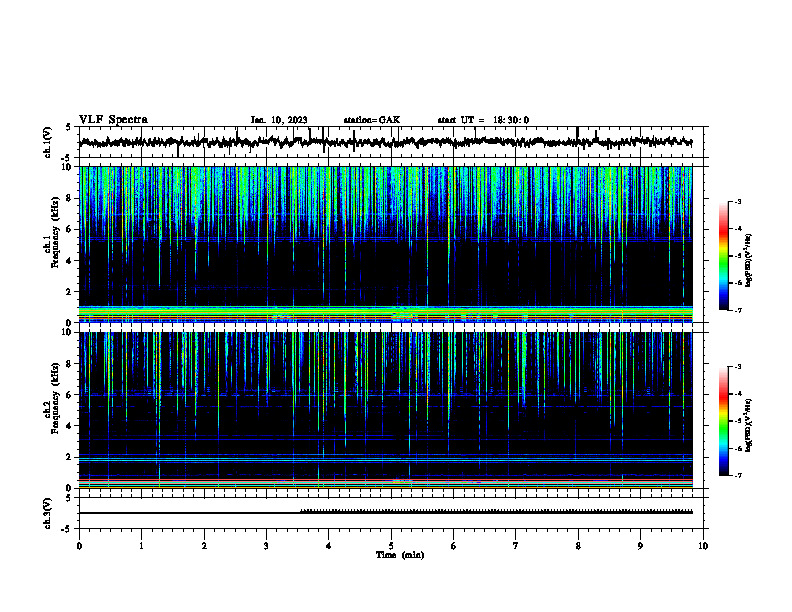Click the start UT 18:30:0 label
This screenshot has width=792, height=612.
[x=483, y=120]
